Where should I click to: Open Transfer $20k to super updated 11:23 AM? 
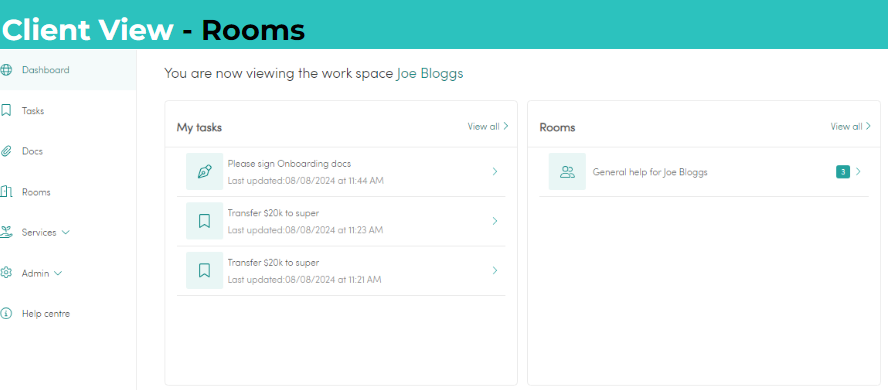coord(341,221)
